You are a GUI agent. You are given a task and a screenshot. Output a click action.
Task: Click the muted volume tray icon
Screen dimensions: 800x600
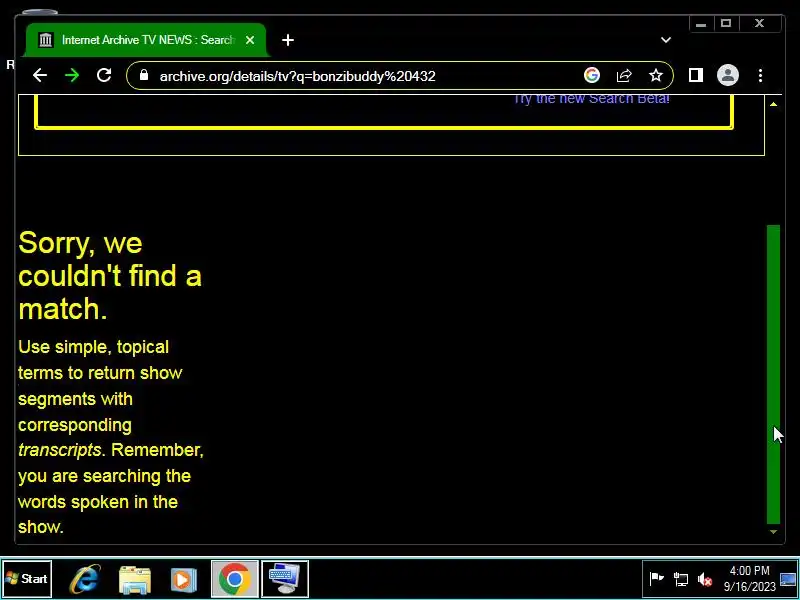tap(705, 579)
